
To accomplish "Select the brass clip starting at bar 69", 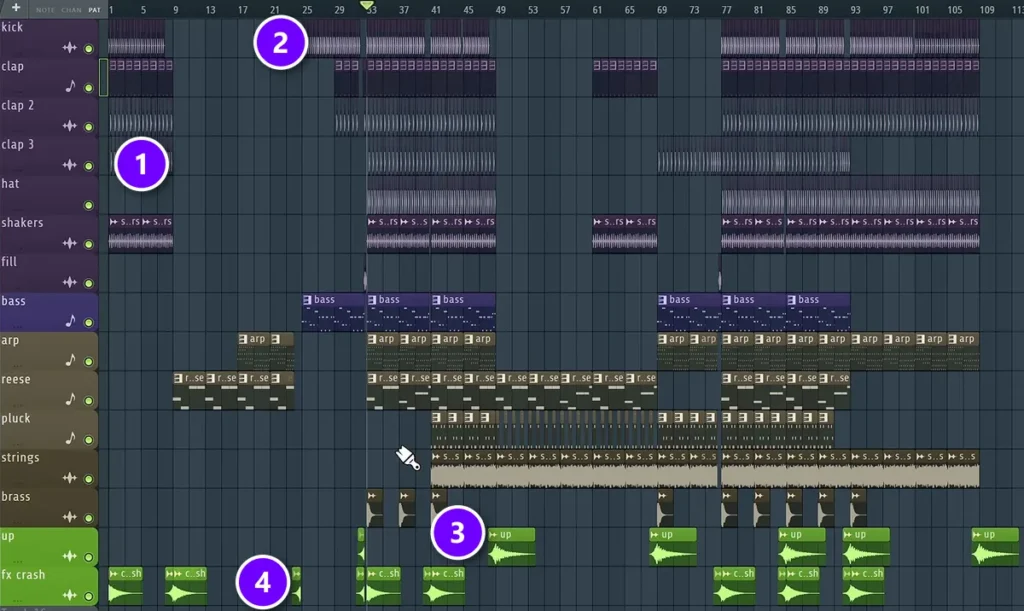I will pyautogui.click(x=665, y=508).
